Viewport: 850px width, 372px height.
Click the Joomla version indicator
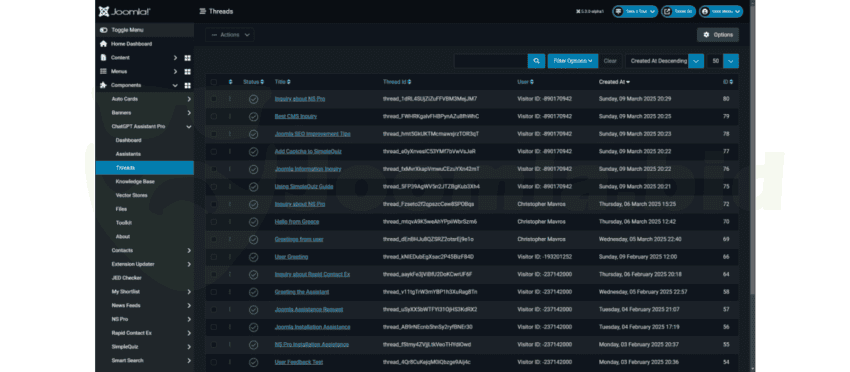pos(591,11)
